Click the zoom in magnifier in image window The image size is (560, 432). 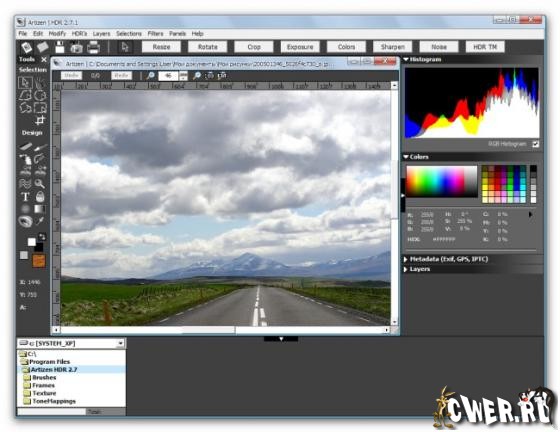(197, 76)
